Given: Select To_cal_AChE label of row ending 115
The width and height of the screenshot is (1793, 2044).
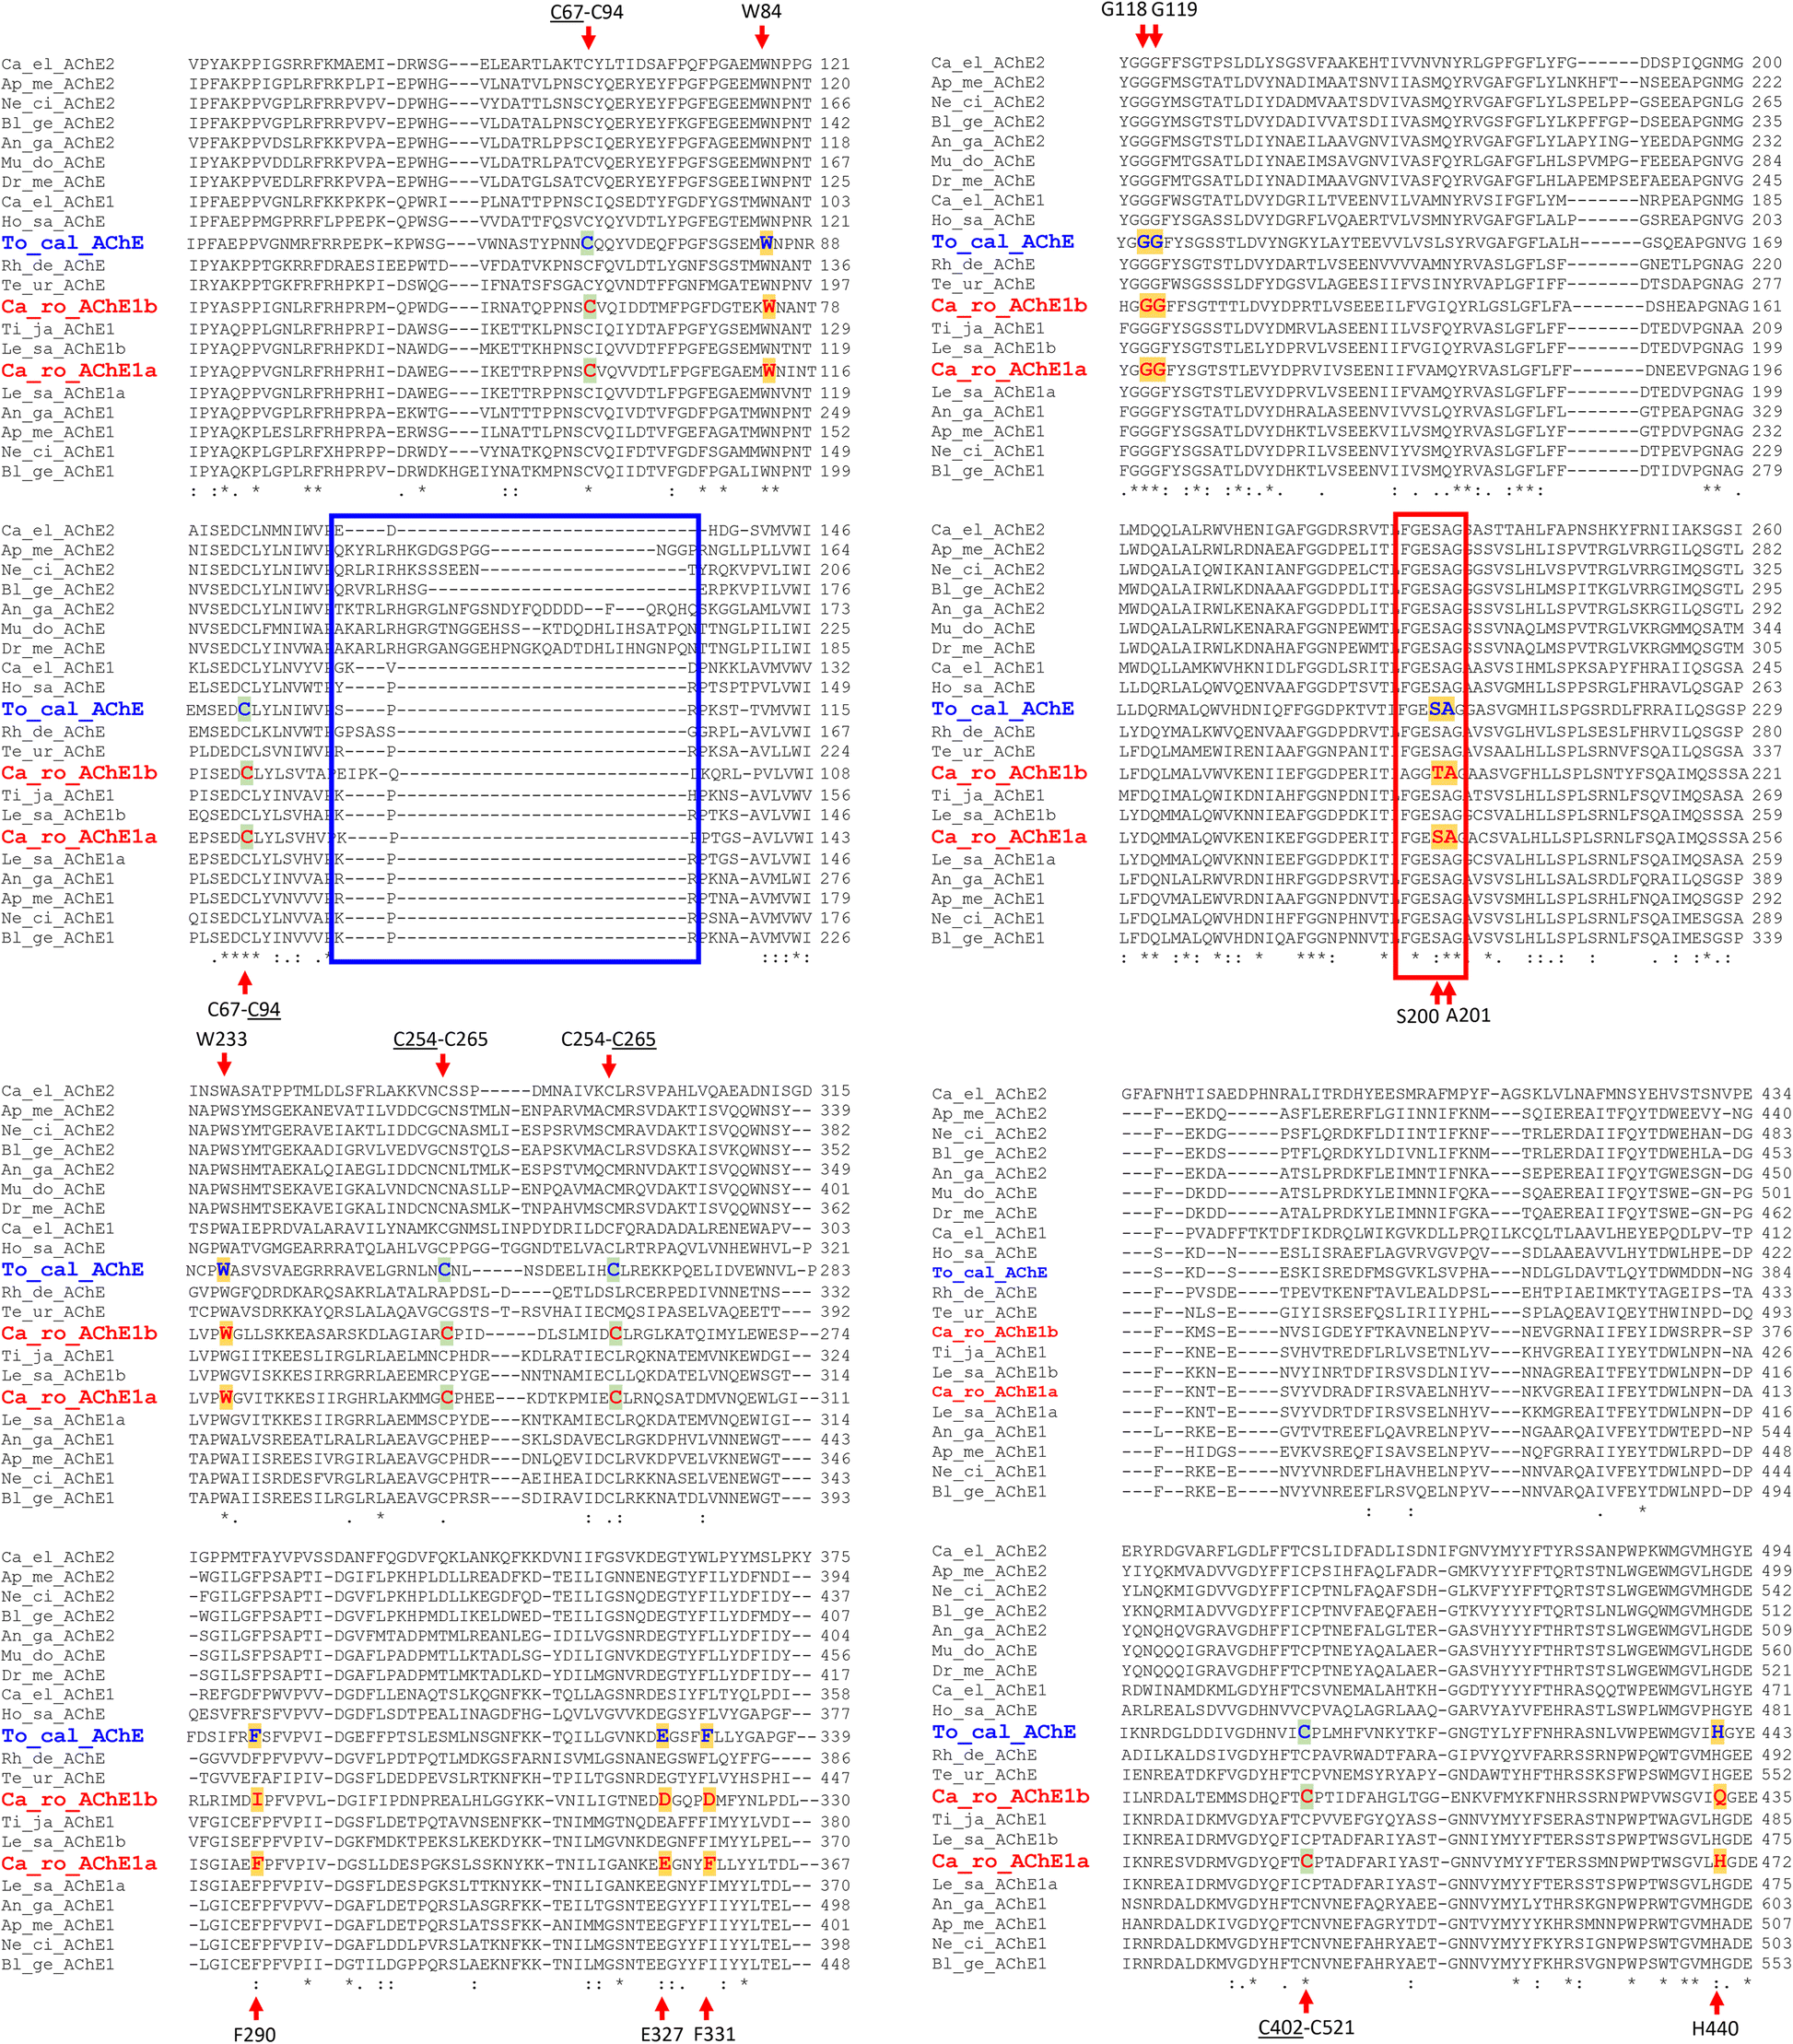Looking at the screenshot, I should pos(73,709).
